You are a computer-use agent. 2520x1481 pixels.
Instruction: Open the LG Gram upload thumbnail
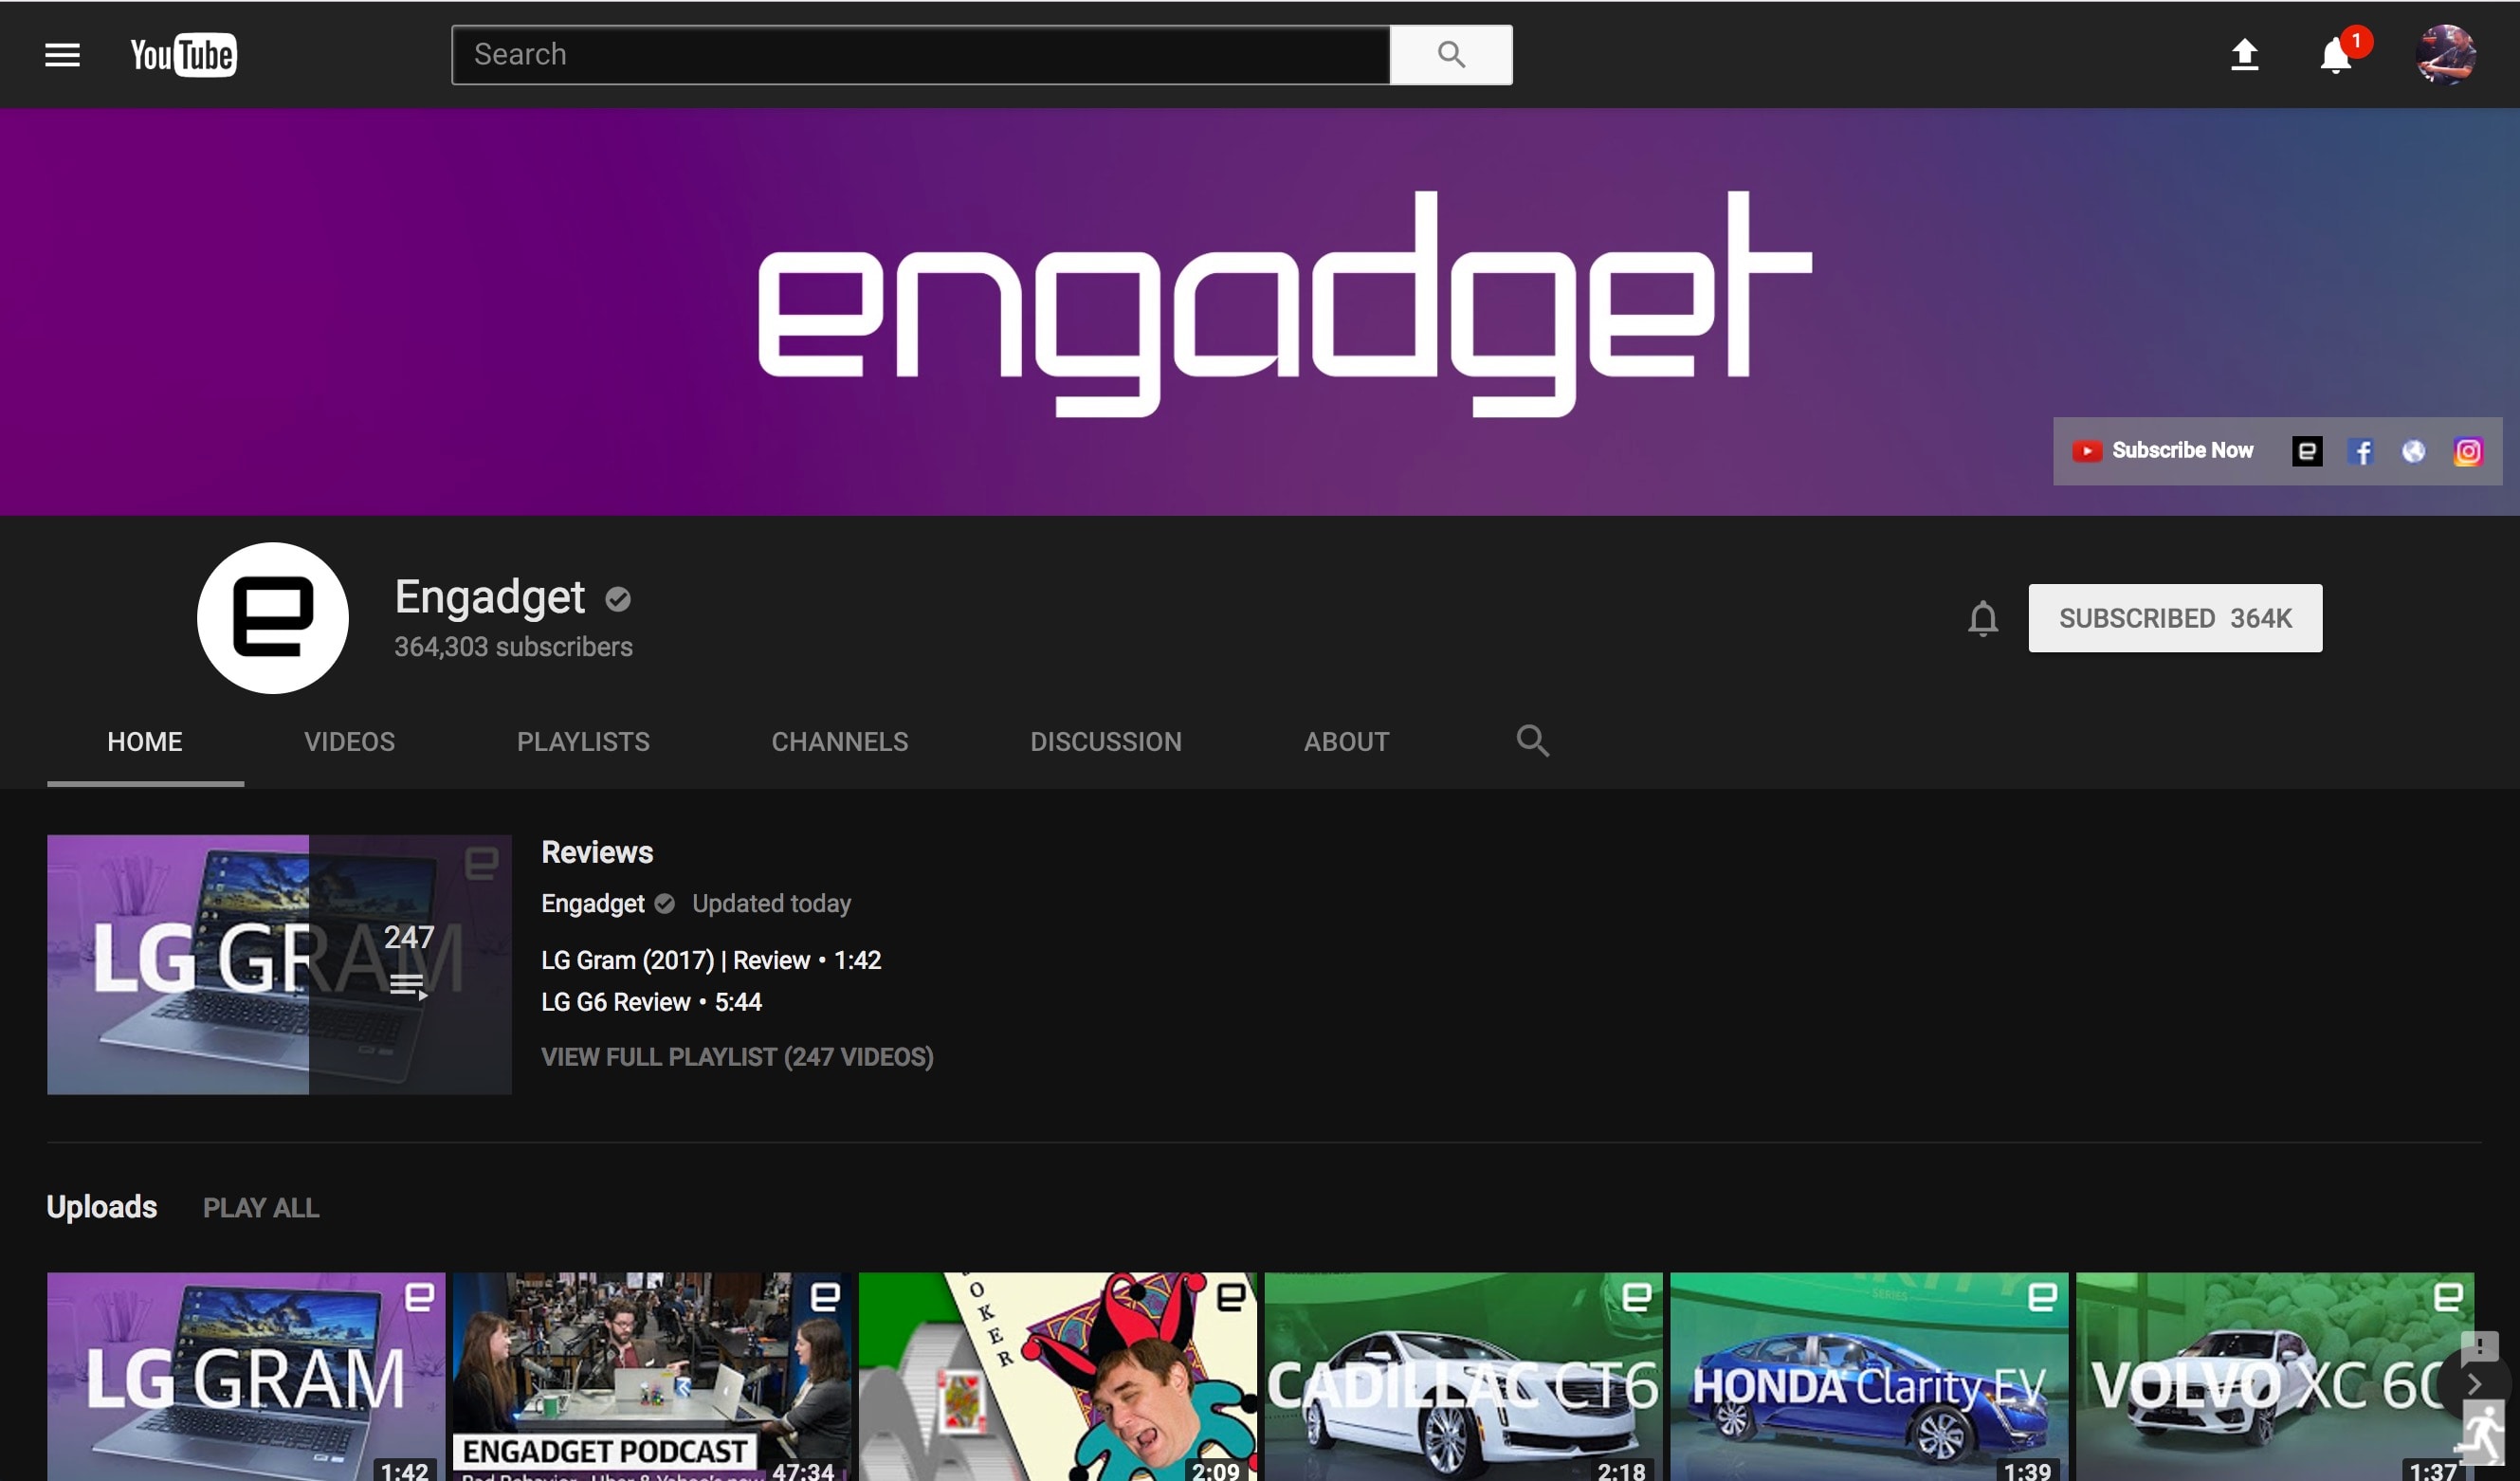click(246, 1377)
